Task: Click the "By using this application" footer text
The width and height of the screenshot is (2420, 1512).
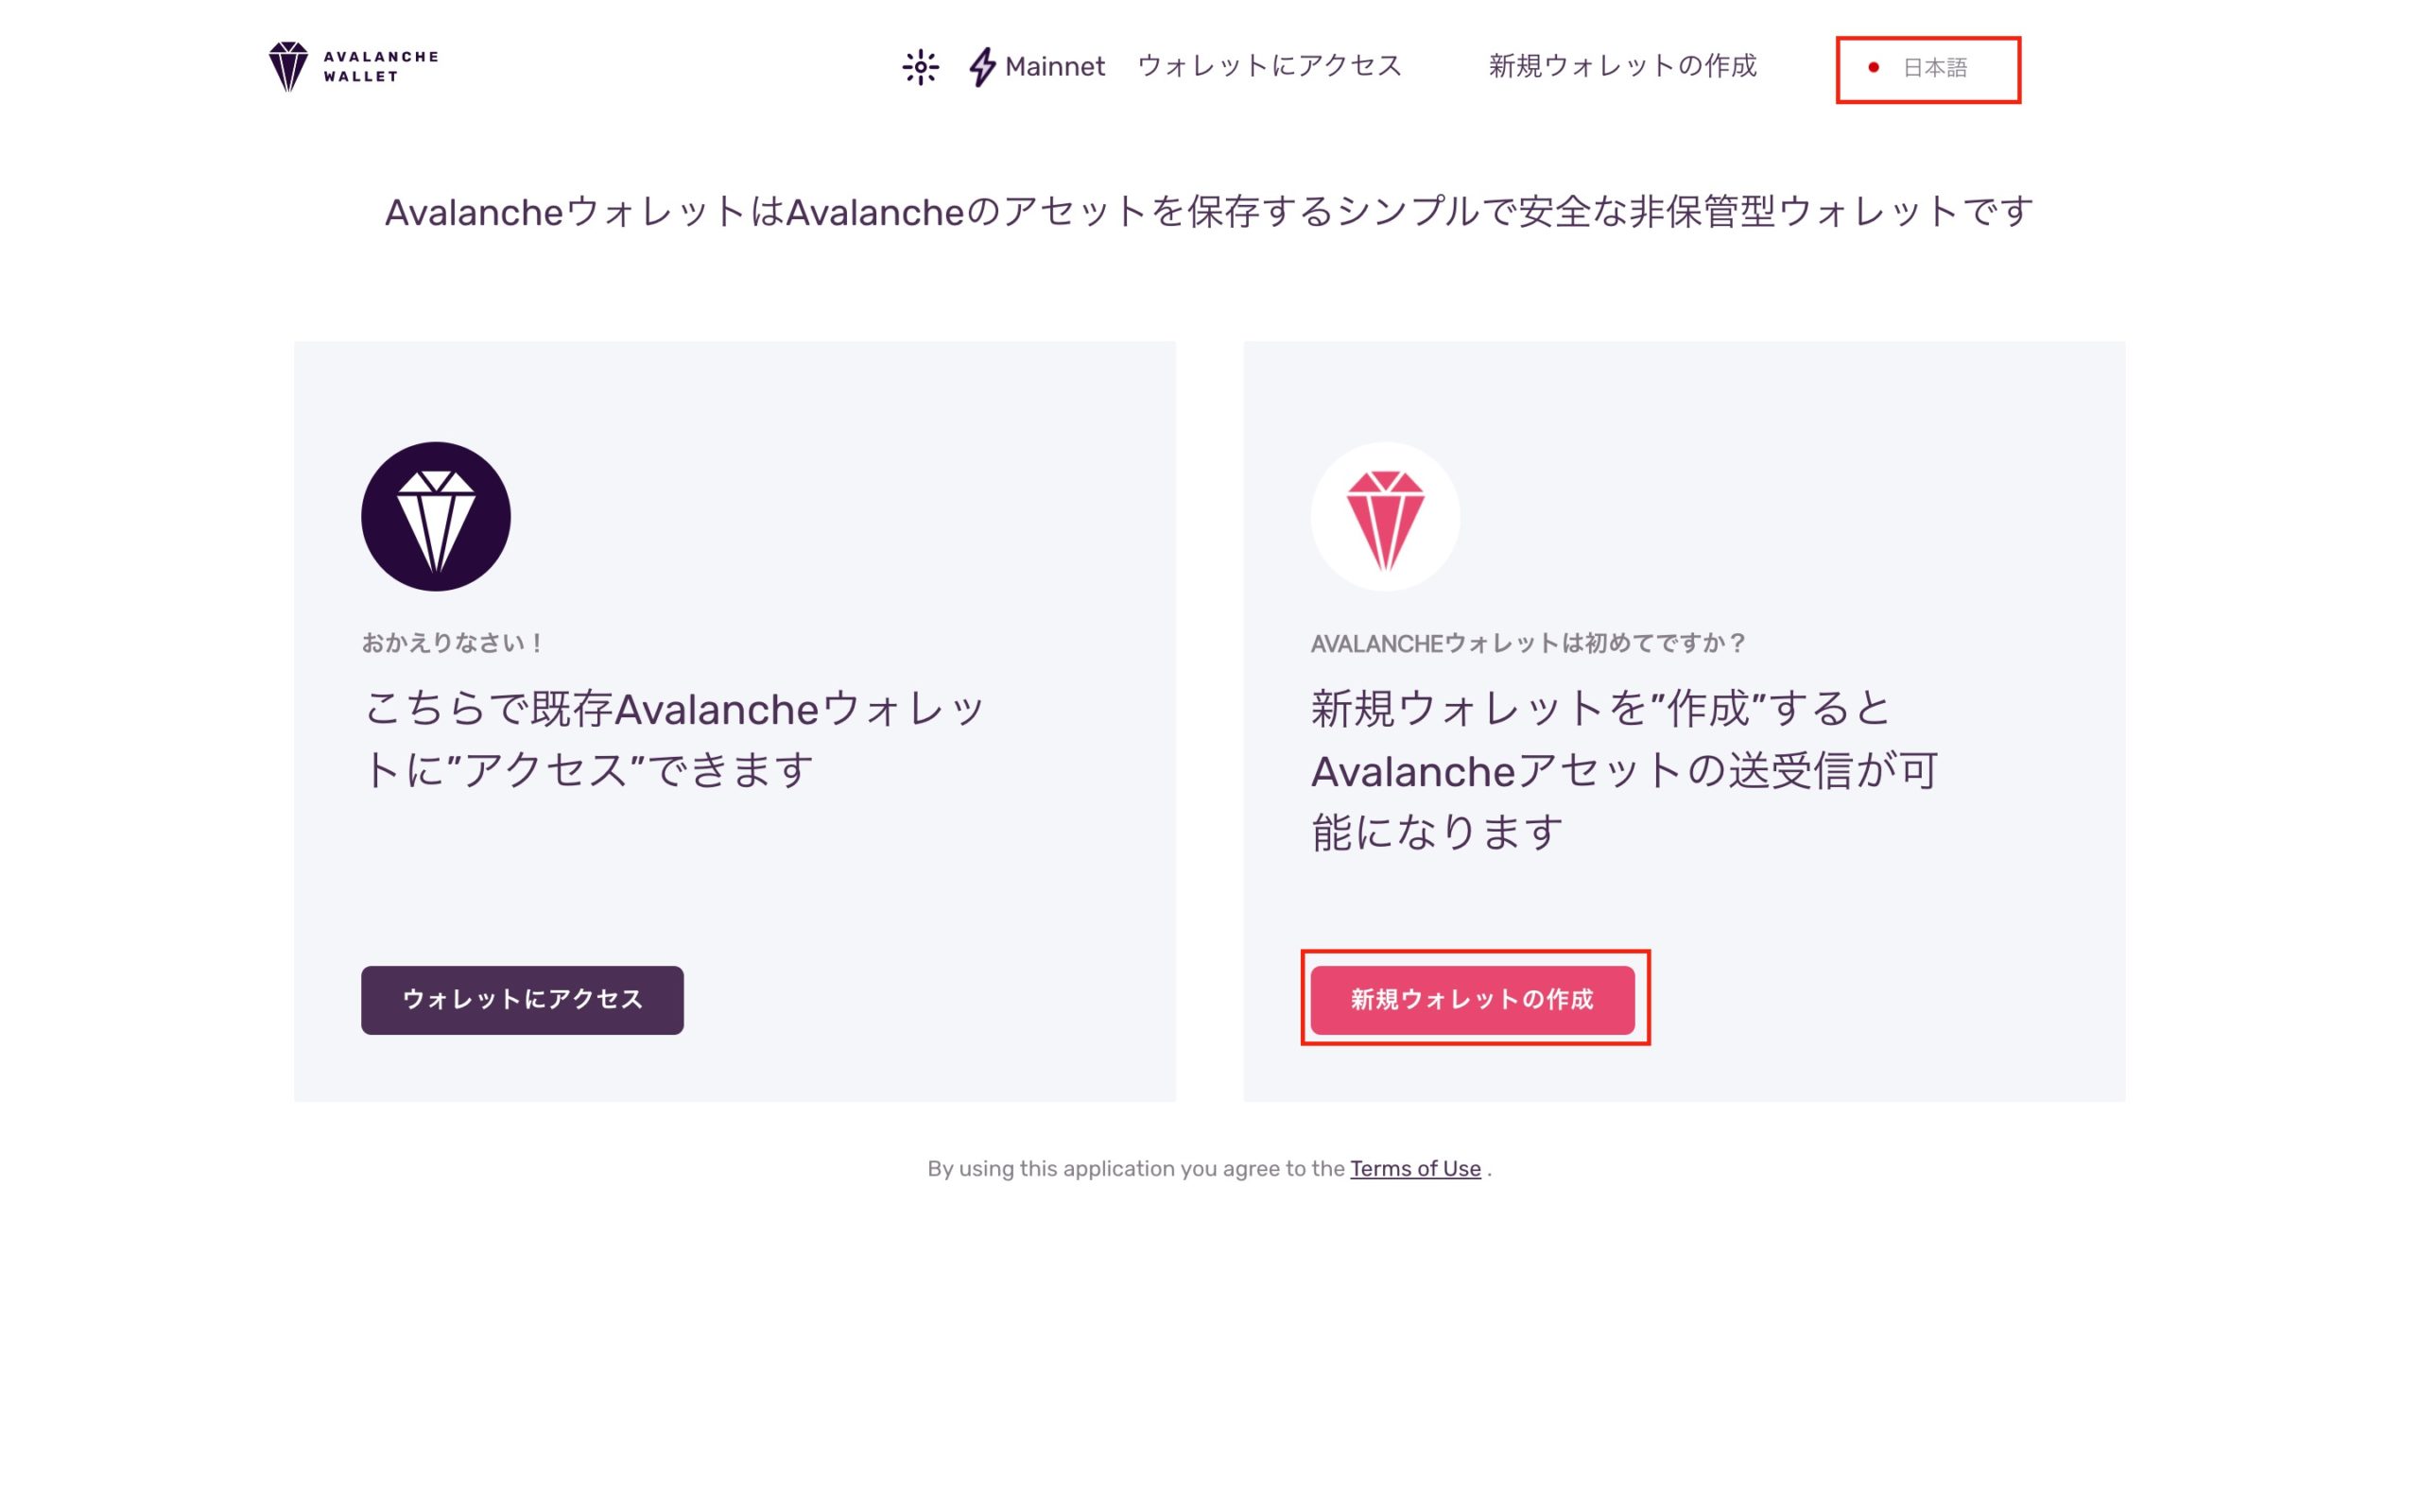Action: tap(1135, 1168)
